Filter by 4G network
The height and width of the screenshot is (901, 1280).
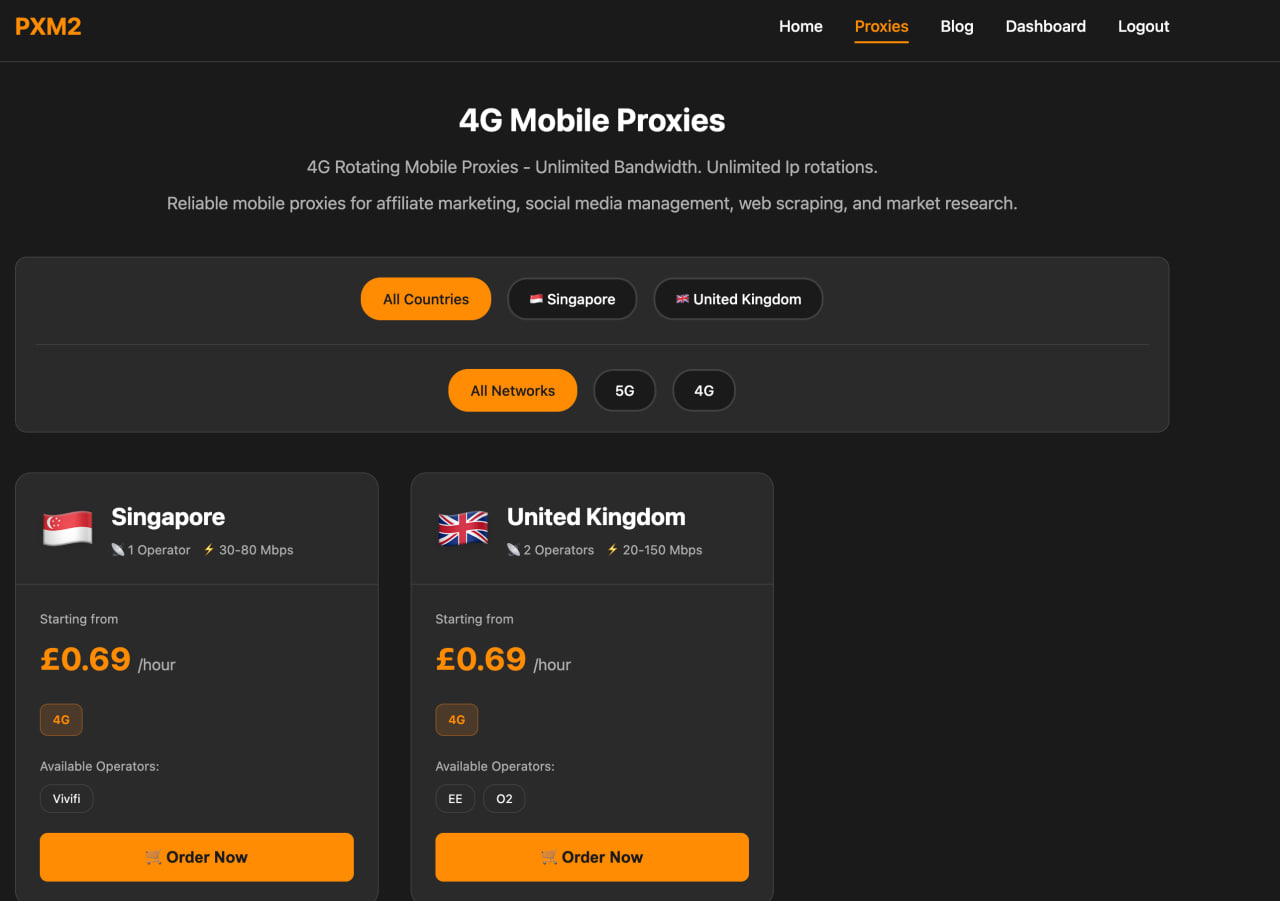click(704, 391)
